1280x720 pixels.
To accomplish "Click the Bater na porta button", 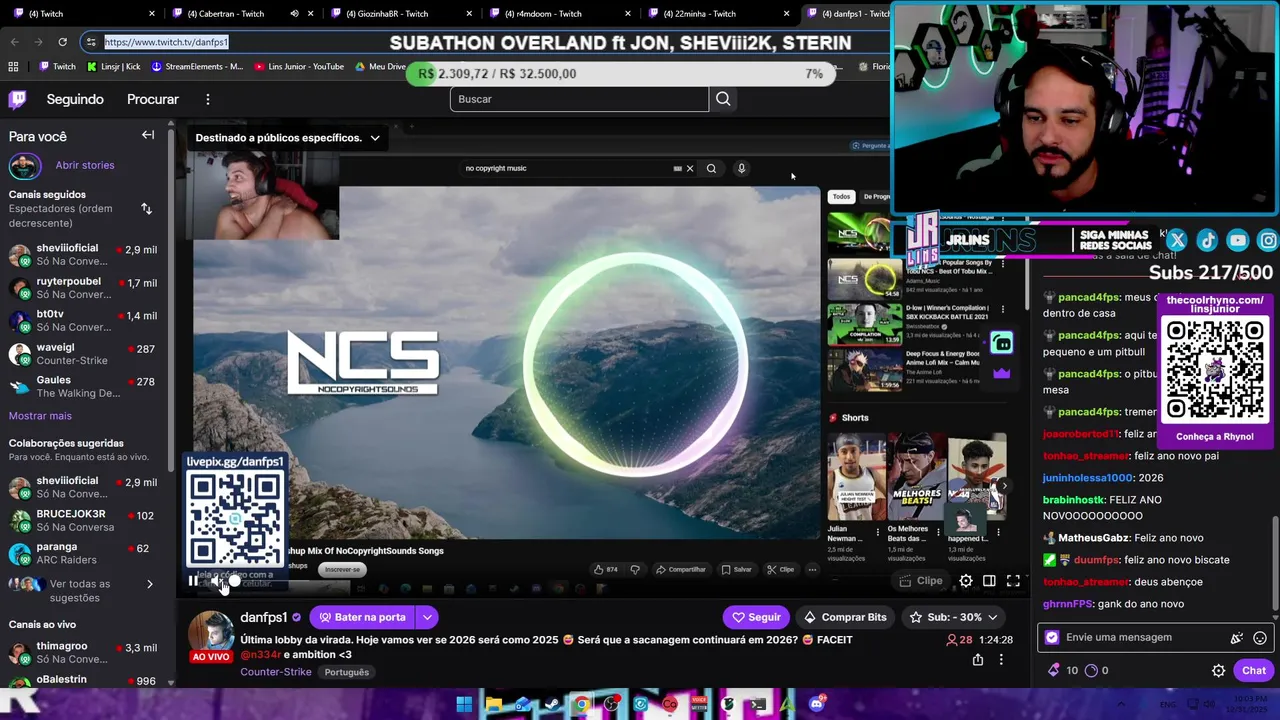I will [362, 617].
